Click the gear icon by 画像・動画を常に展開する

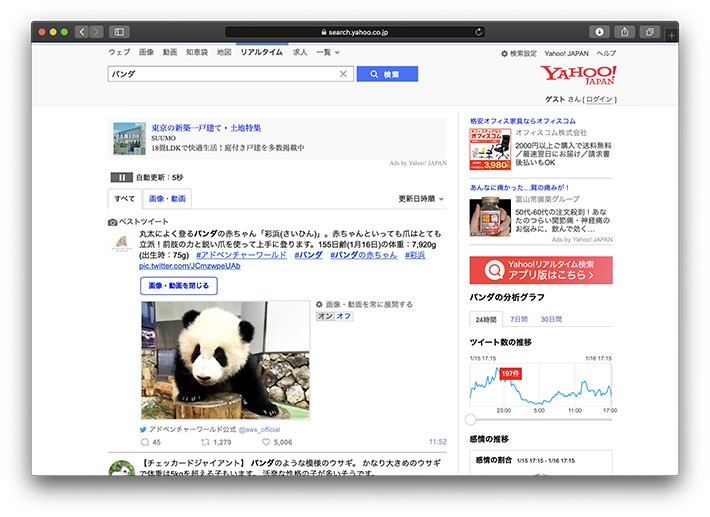tap(319, 304)
